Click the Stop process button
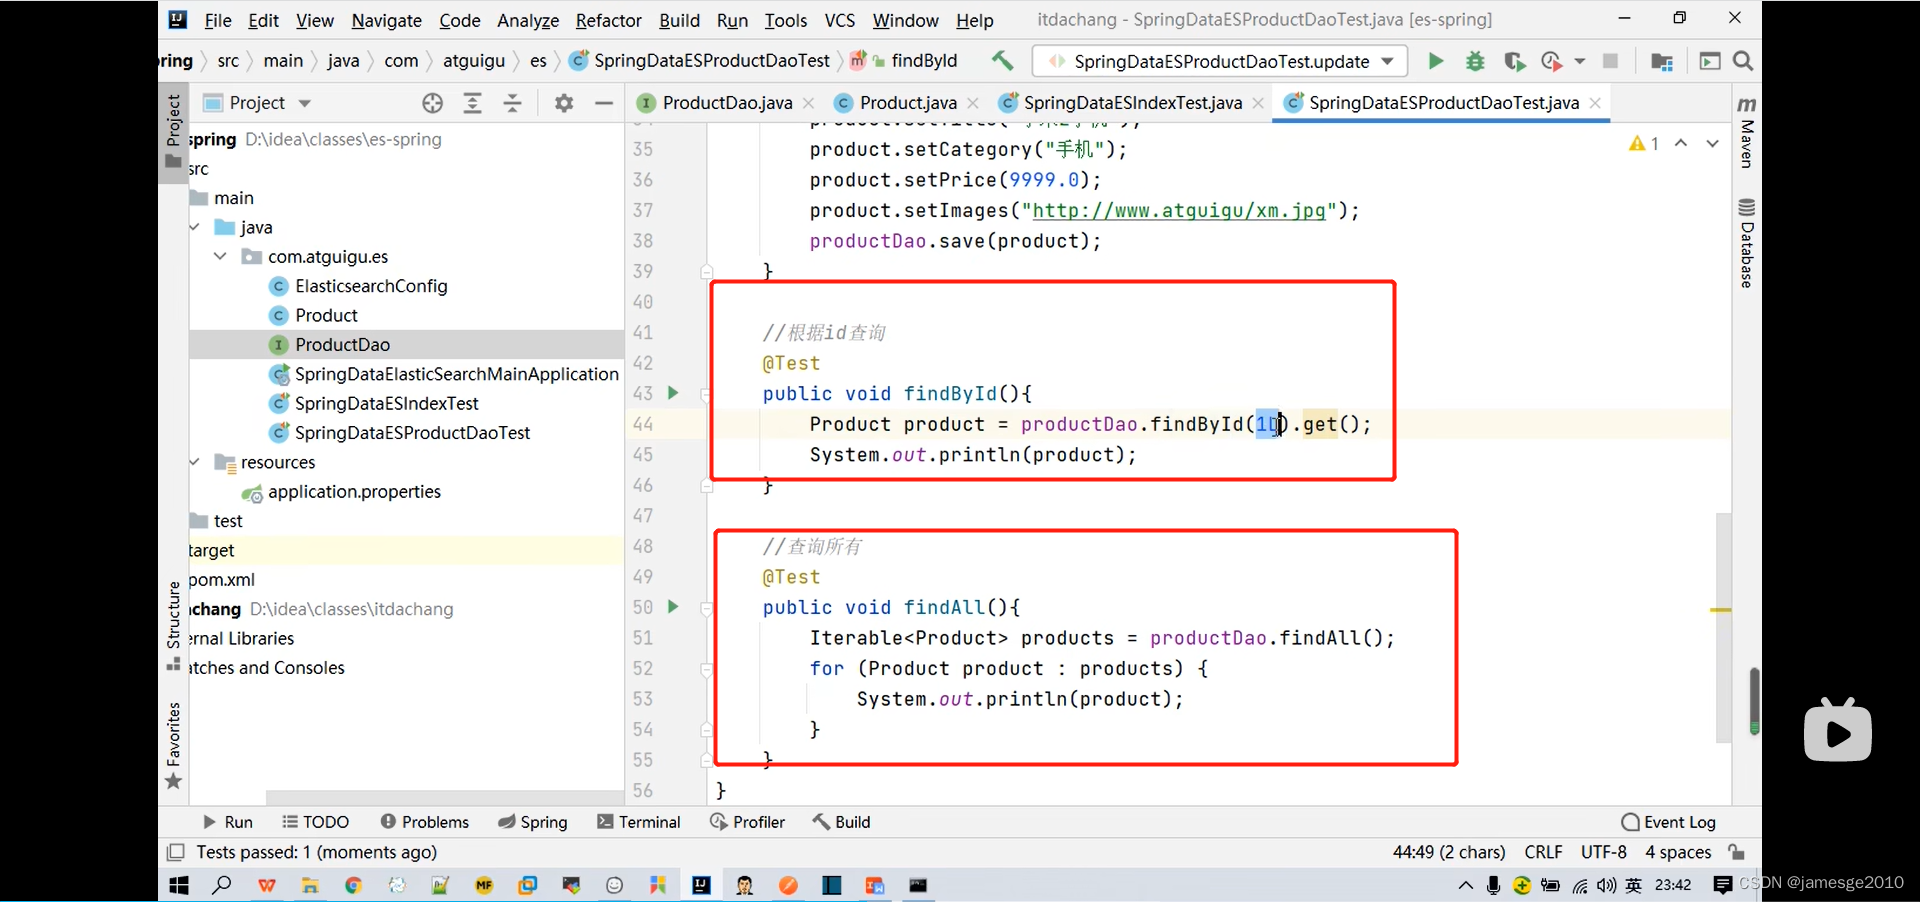This screenshot has width=1920, height=902. (x=1610, y=61)
